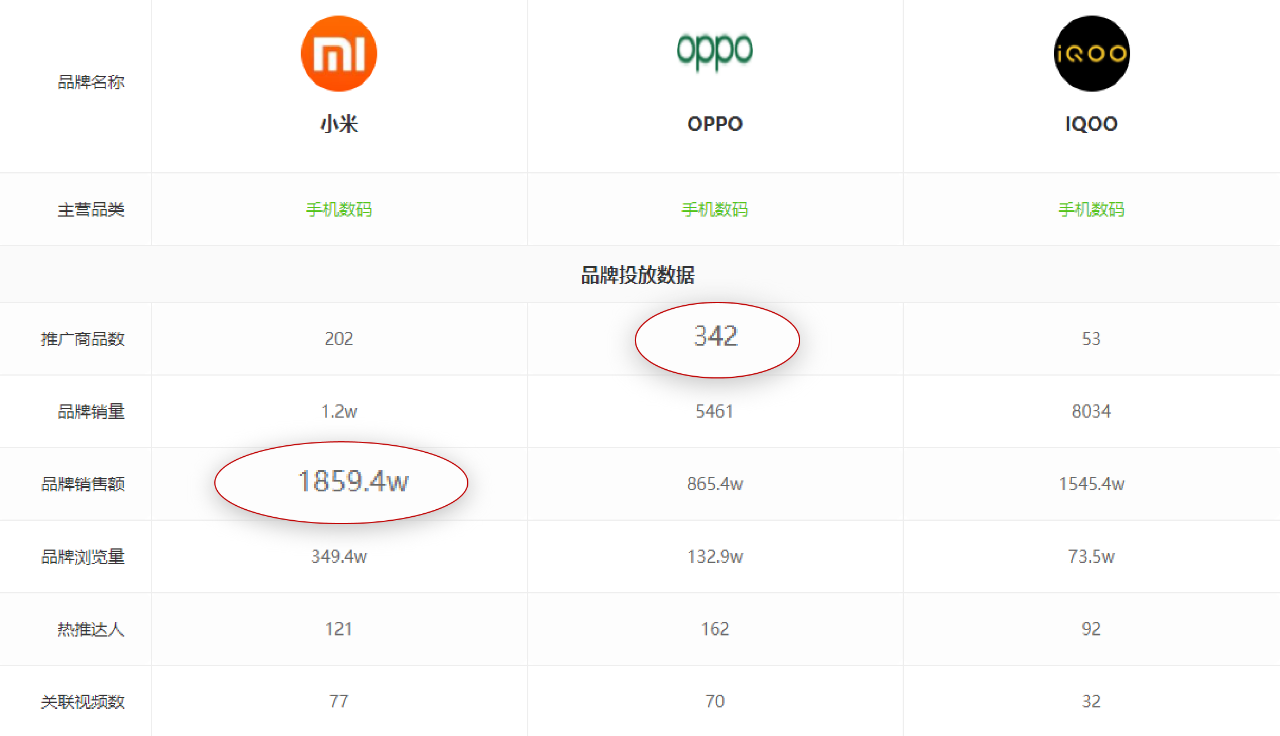The height and width of the screenshot is (736, 1280).
Task: Click IQOO brand sales volume 8034
Action: 1091,411
